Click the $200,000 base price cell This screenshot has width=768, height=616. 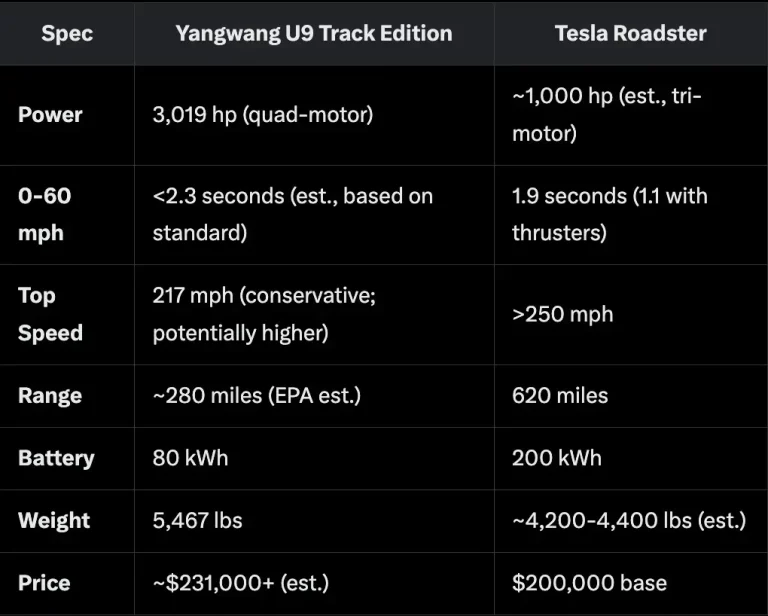coord(589,582)
